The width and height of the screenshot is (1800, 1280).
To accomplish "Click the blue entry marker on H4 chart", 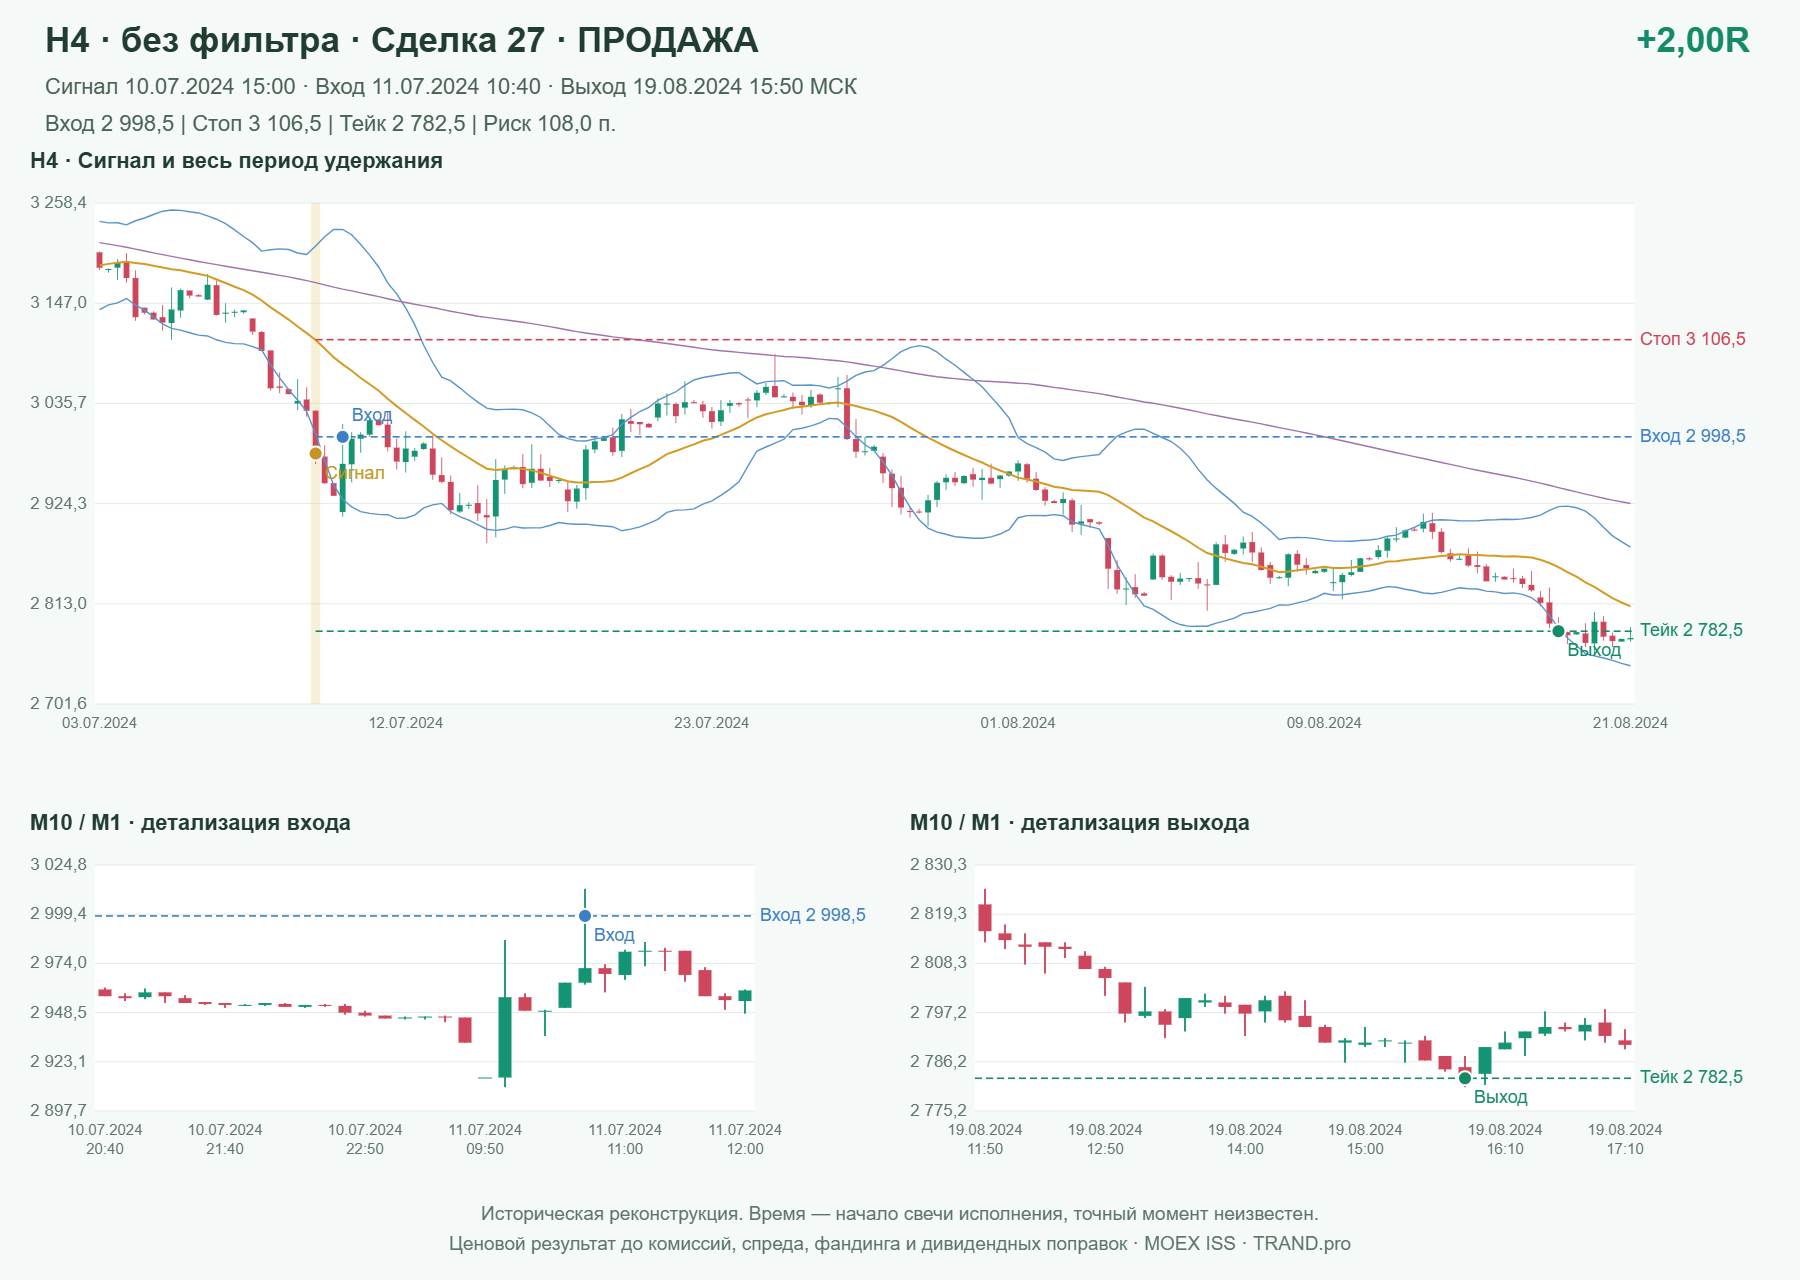I will pos(342,437).
